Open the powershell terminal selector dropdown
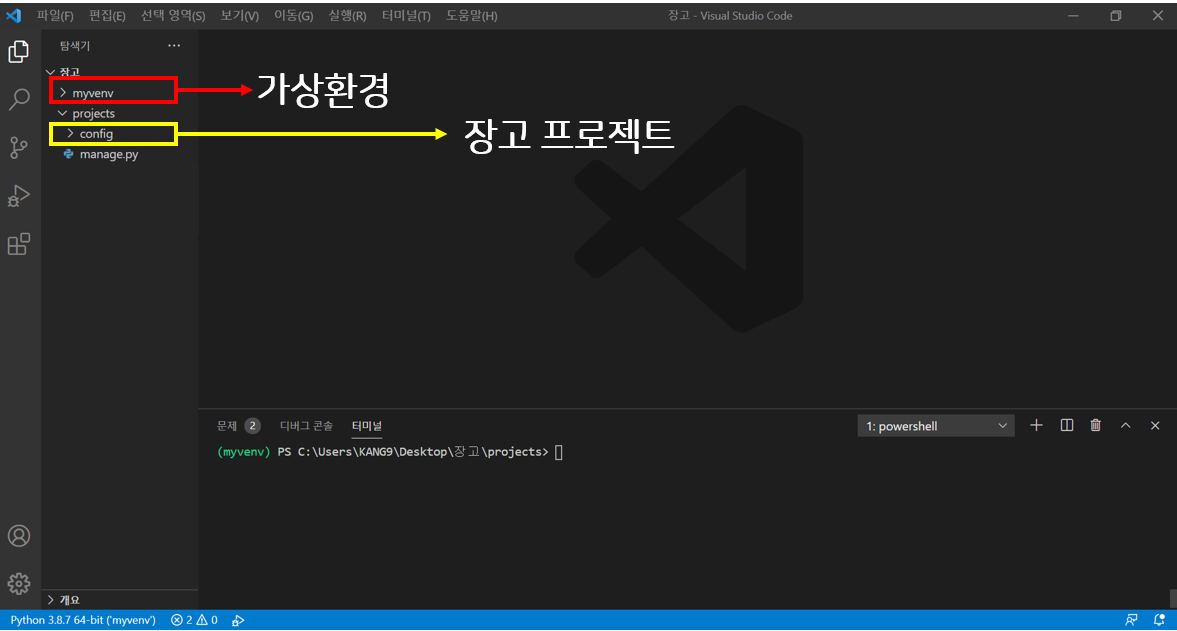The width and height of the screenshot is (1177, 631). coord(936,425)
